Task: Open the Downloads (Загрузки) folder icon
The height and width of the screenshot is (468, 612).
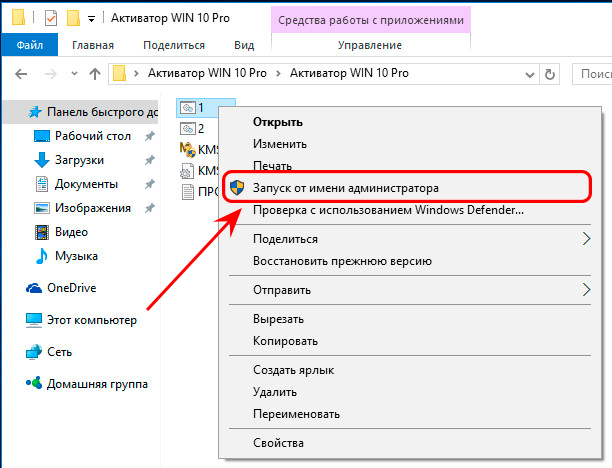Action: [x=42, y=160]
